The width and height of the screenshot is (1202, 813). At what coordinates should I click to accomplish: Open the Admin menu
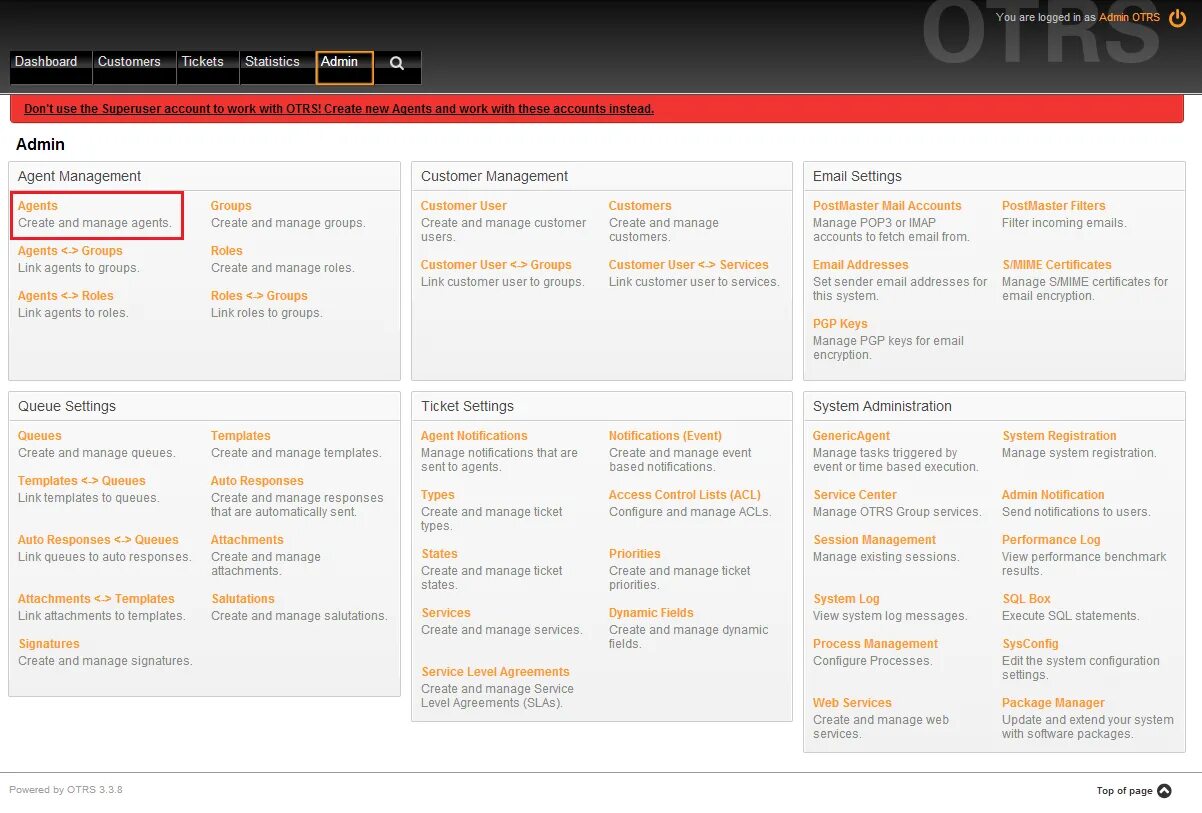coord(345,67)
